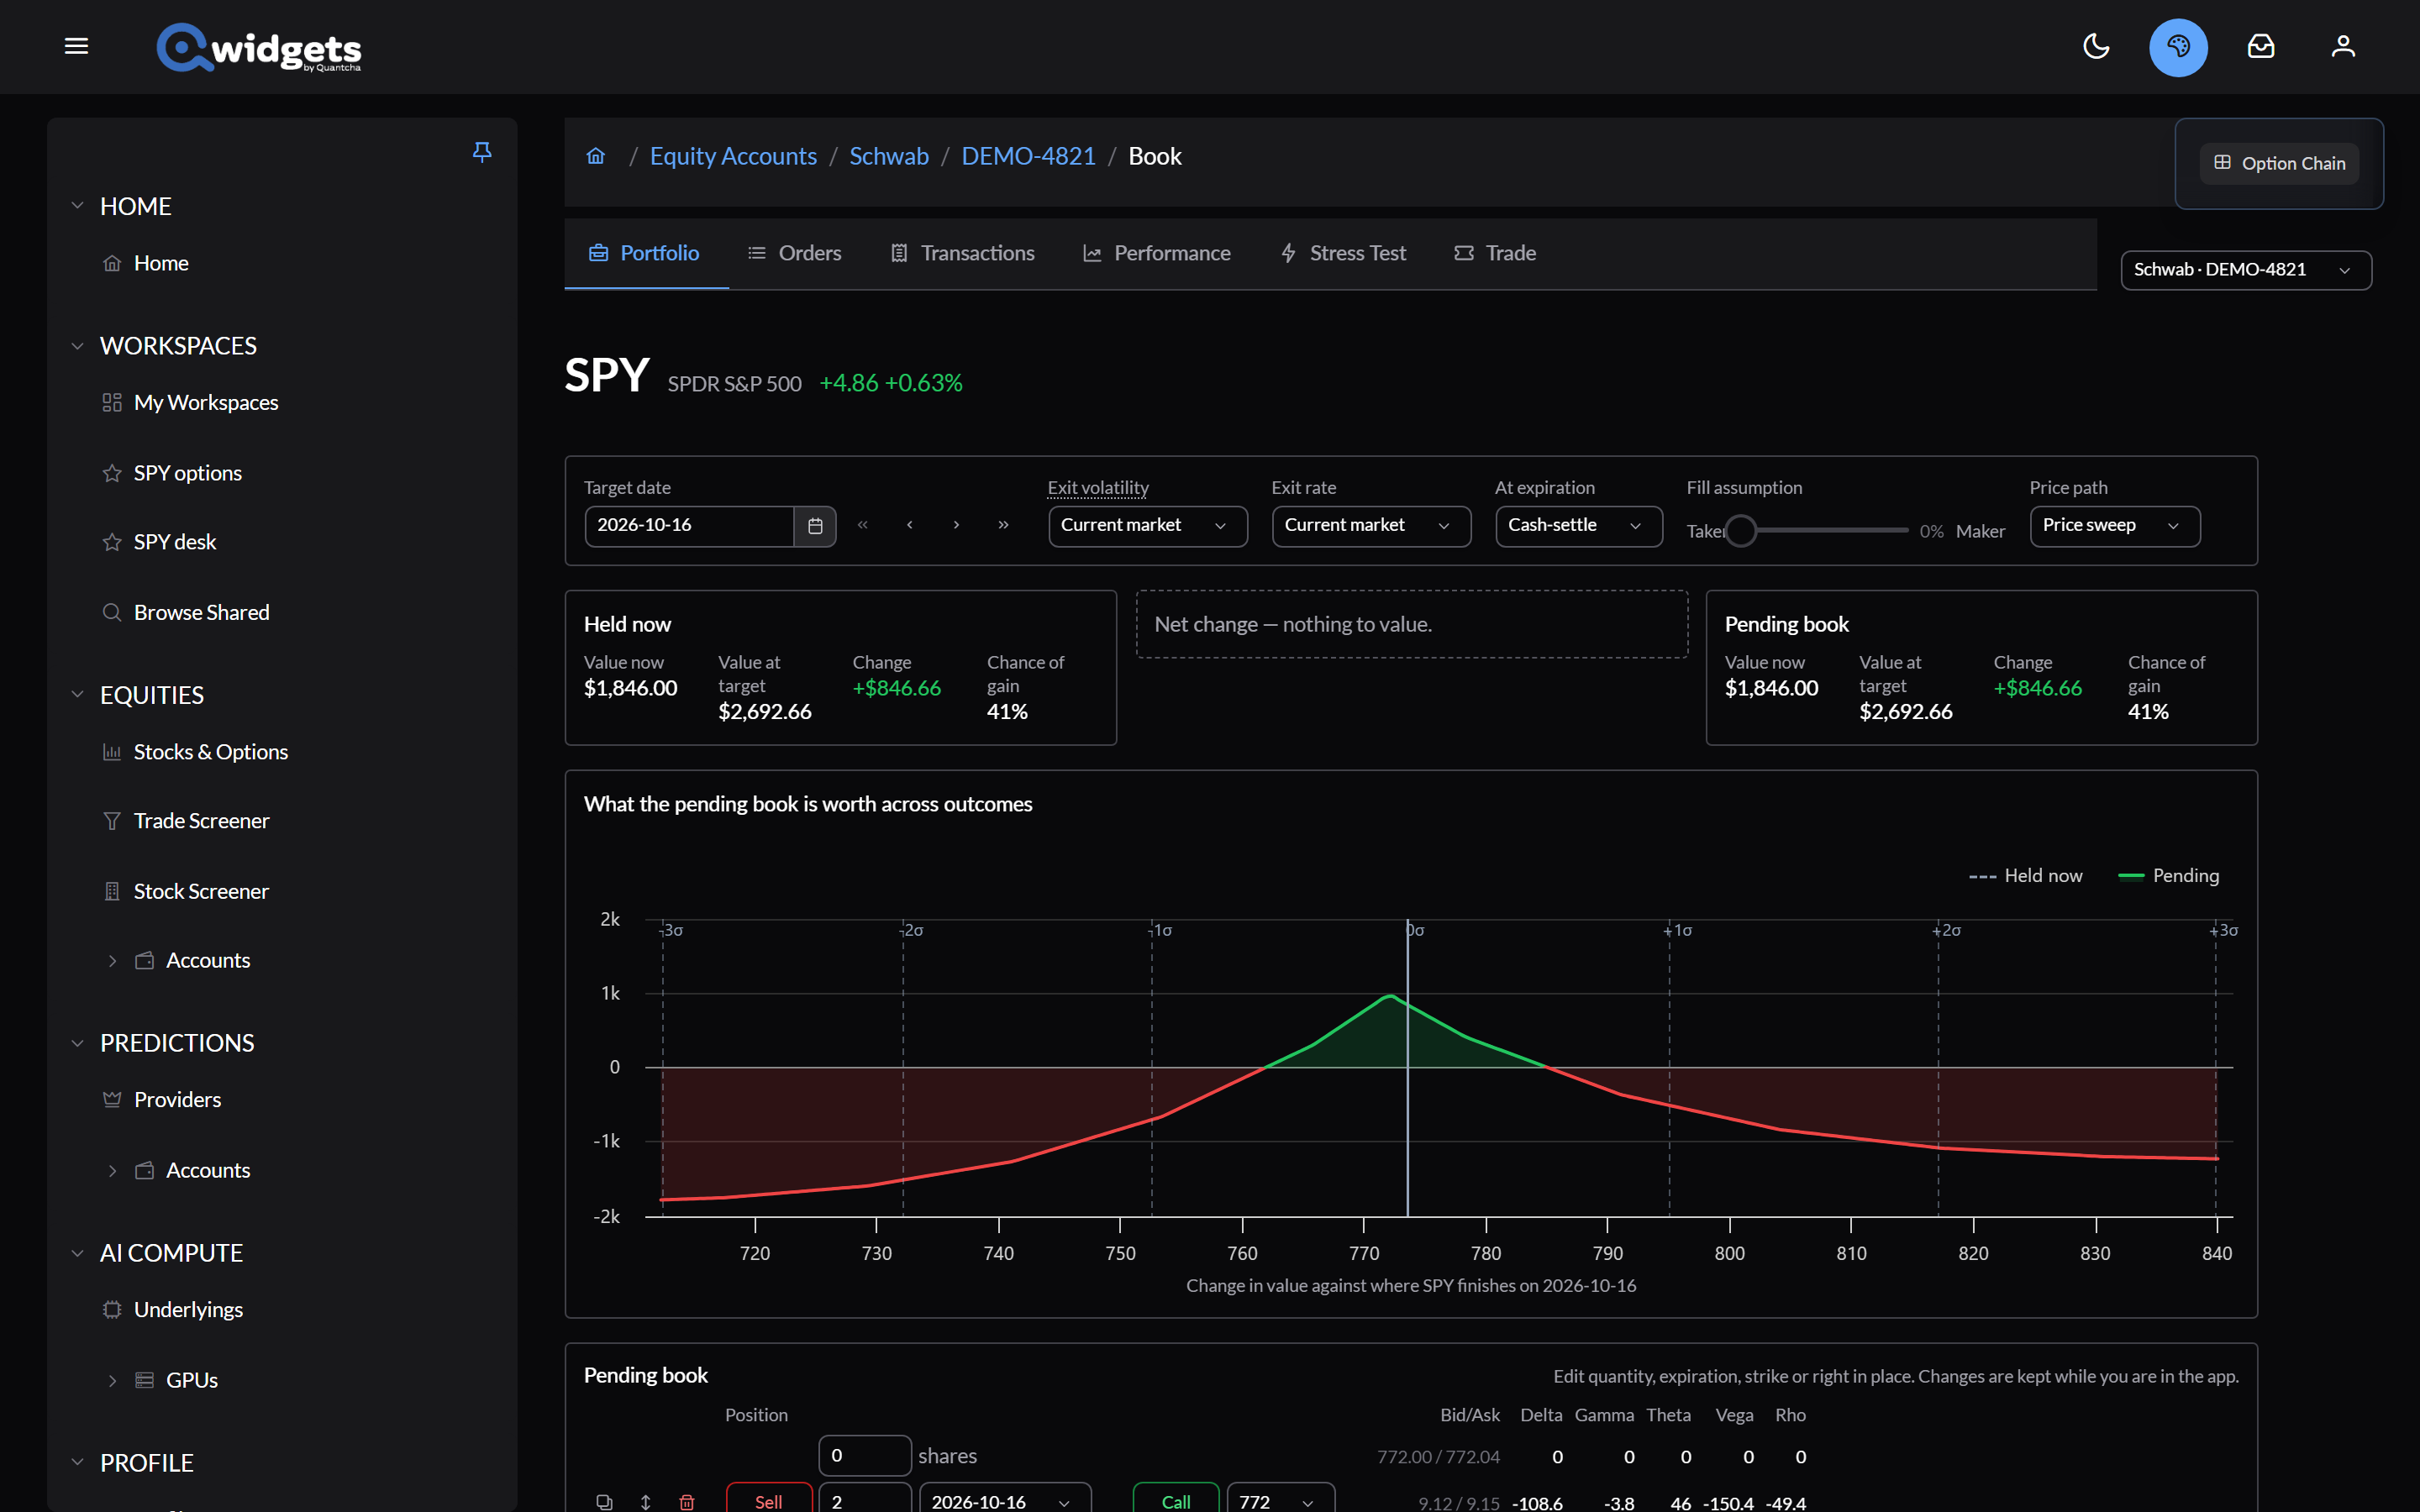
Task: Switch to the Transactions tab
Action: tap(963, 253)
